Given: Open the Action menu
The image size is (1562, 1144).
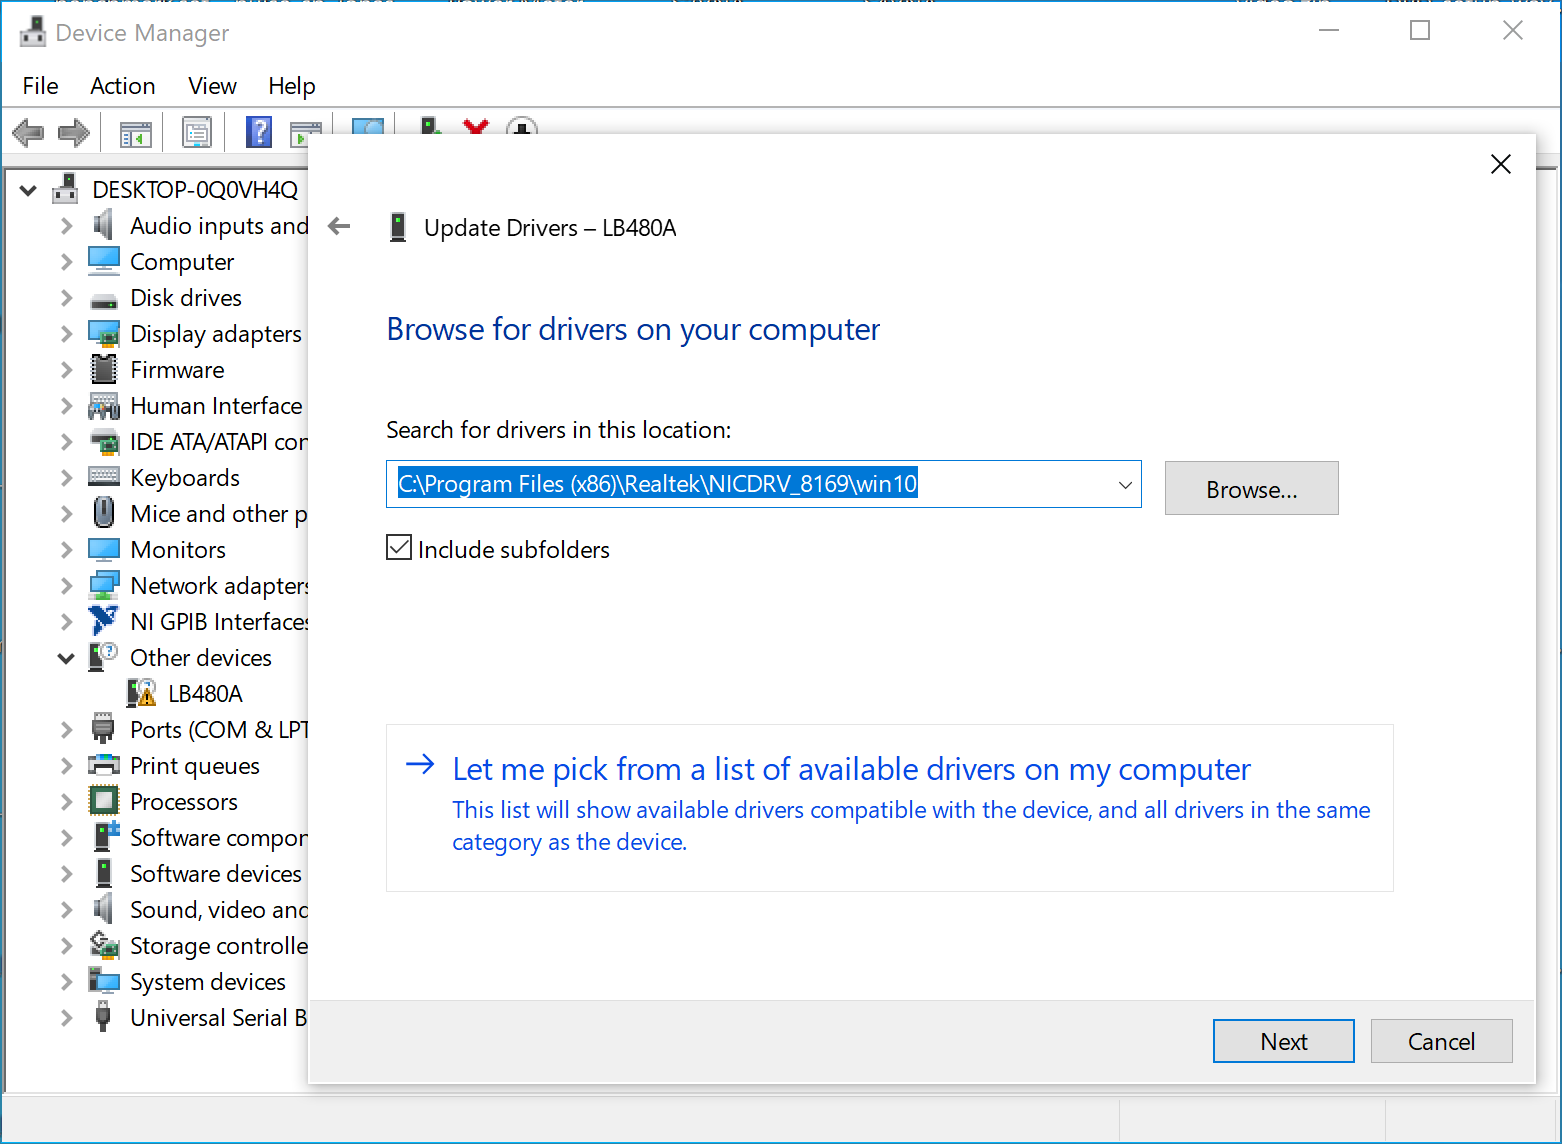Looking at the screenshot, I should (x=123, y=86).
